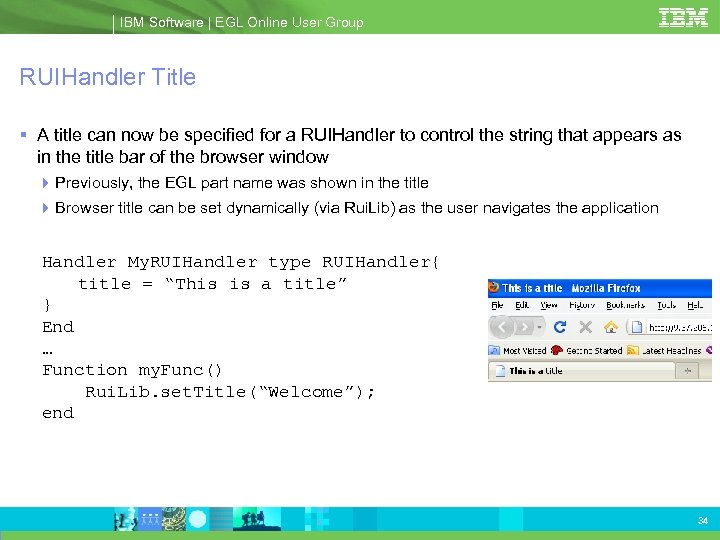Click the IBM logo in the header
This screenshot has width=720, height=540.
[x=683, y=17]
